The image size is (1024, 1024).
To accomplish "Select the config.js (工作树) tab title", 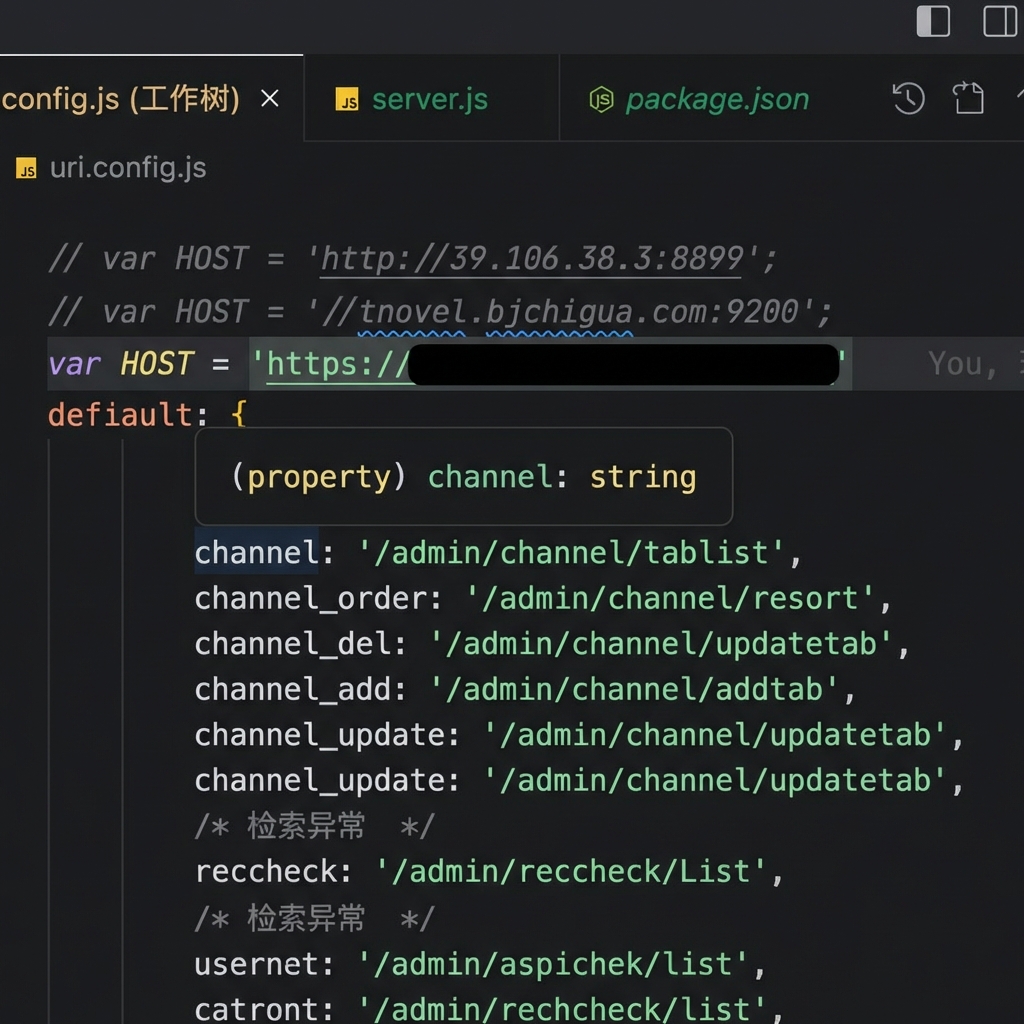I will pos(120,99).
